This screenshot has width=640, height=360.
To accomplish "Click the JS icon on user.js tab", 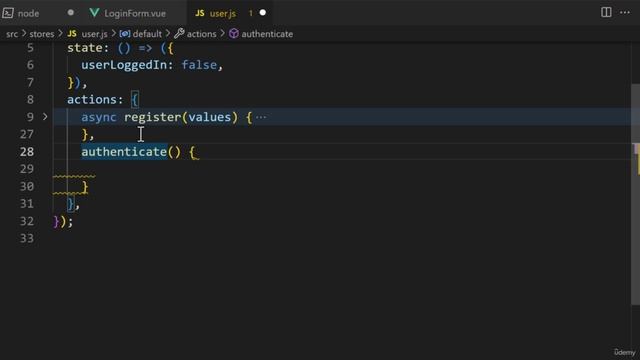I will point(200,13).
